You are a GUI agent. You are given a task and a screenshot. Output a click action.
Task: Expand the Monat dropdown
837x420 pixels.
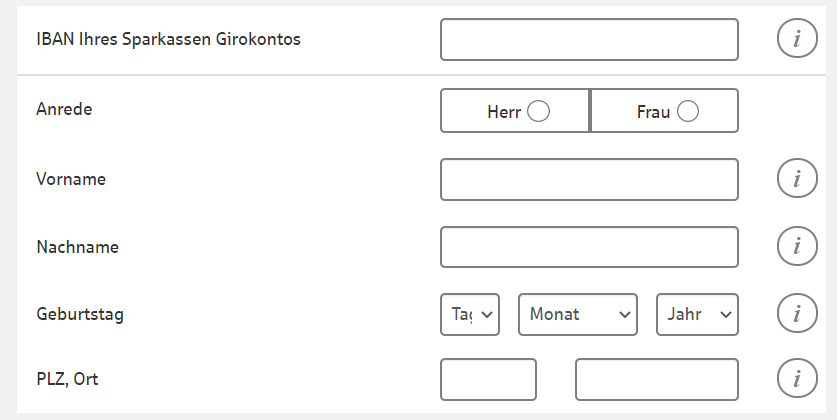coord(578,314)
